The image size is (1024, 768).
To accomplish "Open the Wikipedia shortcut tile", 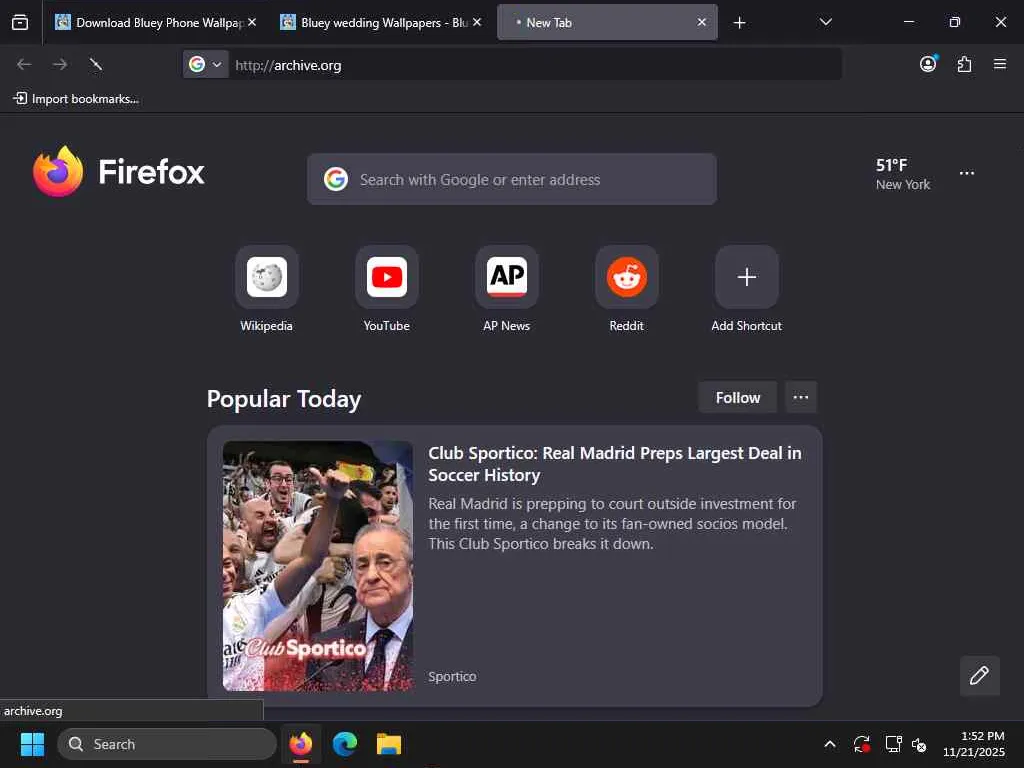I will coord(266,277).
